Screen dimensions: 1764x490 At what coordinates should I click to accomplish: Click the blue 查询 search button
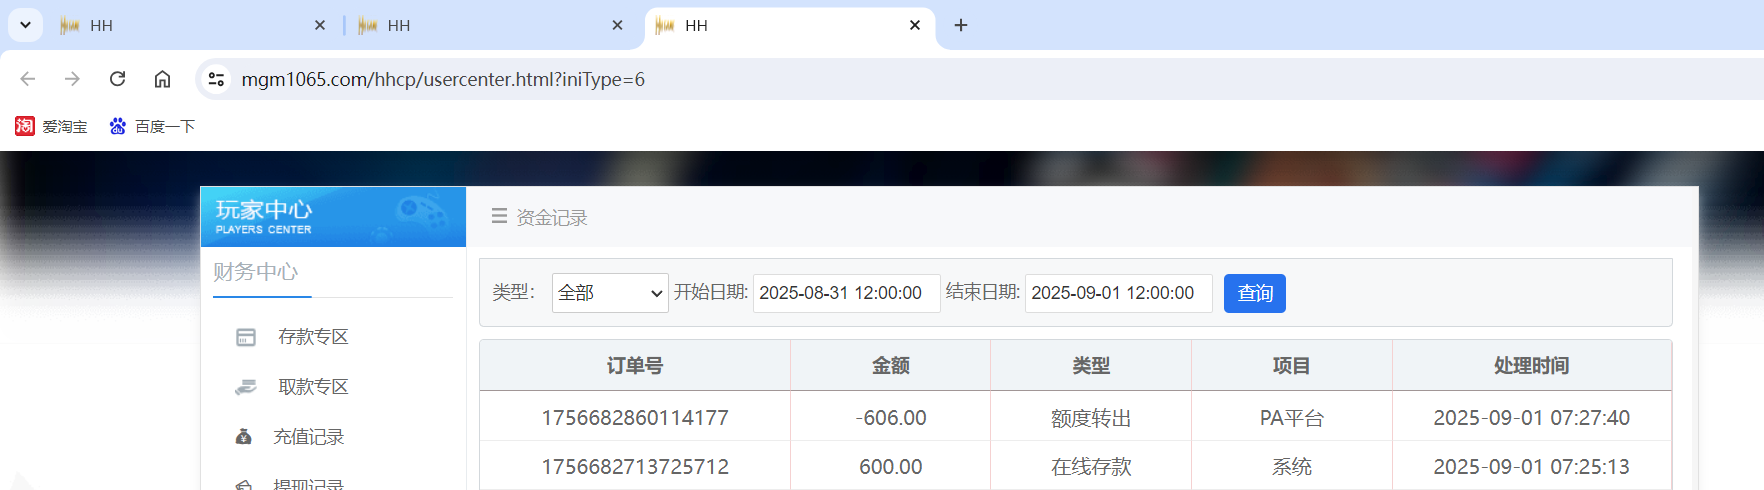pos(1255,293)
